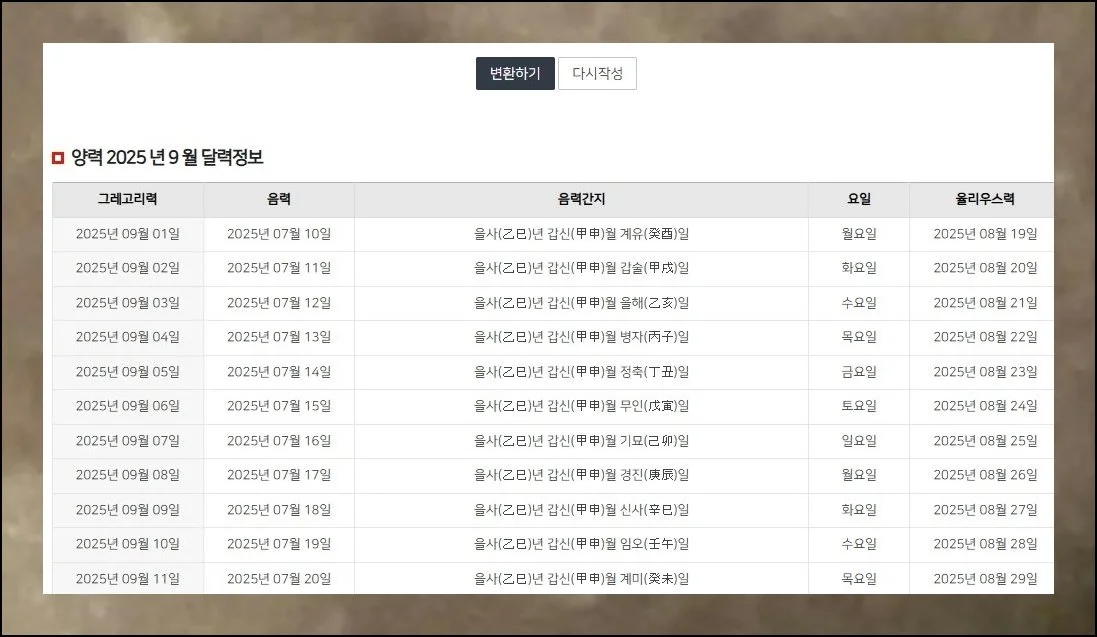Screen dimensions: 1097x637
Task: Select the row for 2025년 09월 05일
Action: tap(128, 372)
